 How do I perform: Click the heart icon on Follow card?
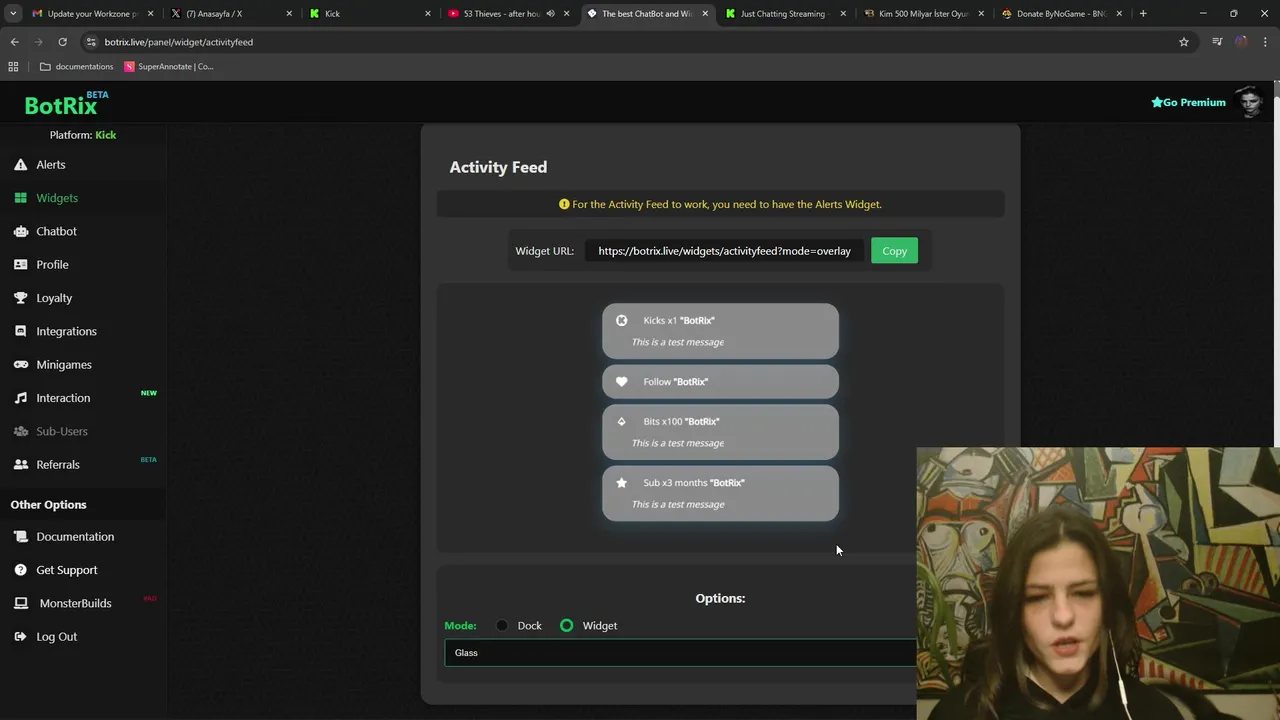pyautogui.click(x=622, y=381)
